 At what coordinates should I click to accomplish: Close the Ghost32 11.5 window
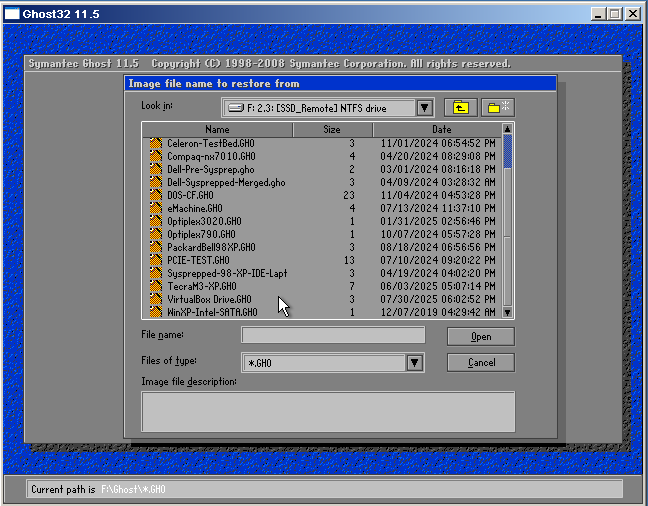(633, 14)
